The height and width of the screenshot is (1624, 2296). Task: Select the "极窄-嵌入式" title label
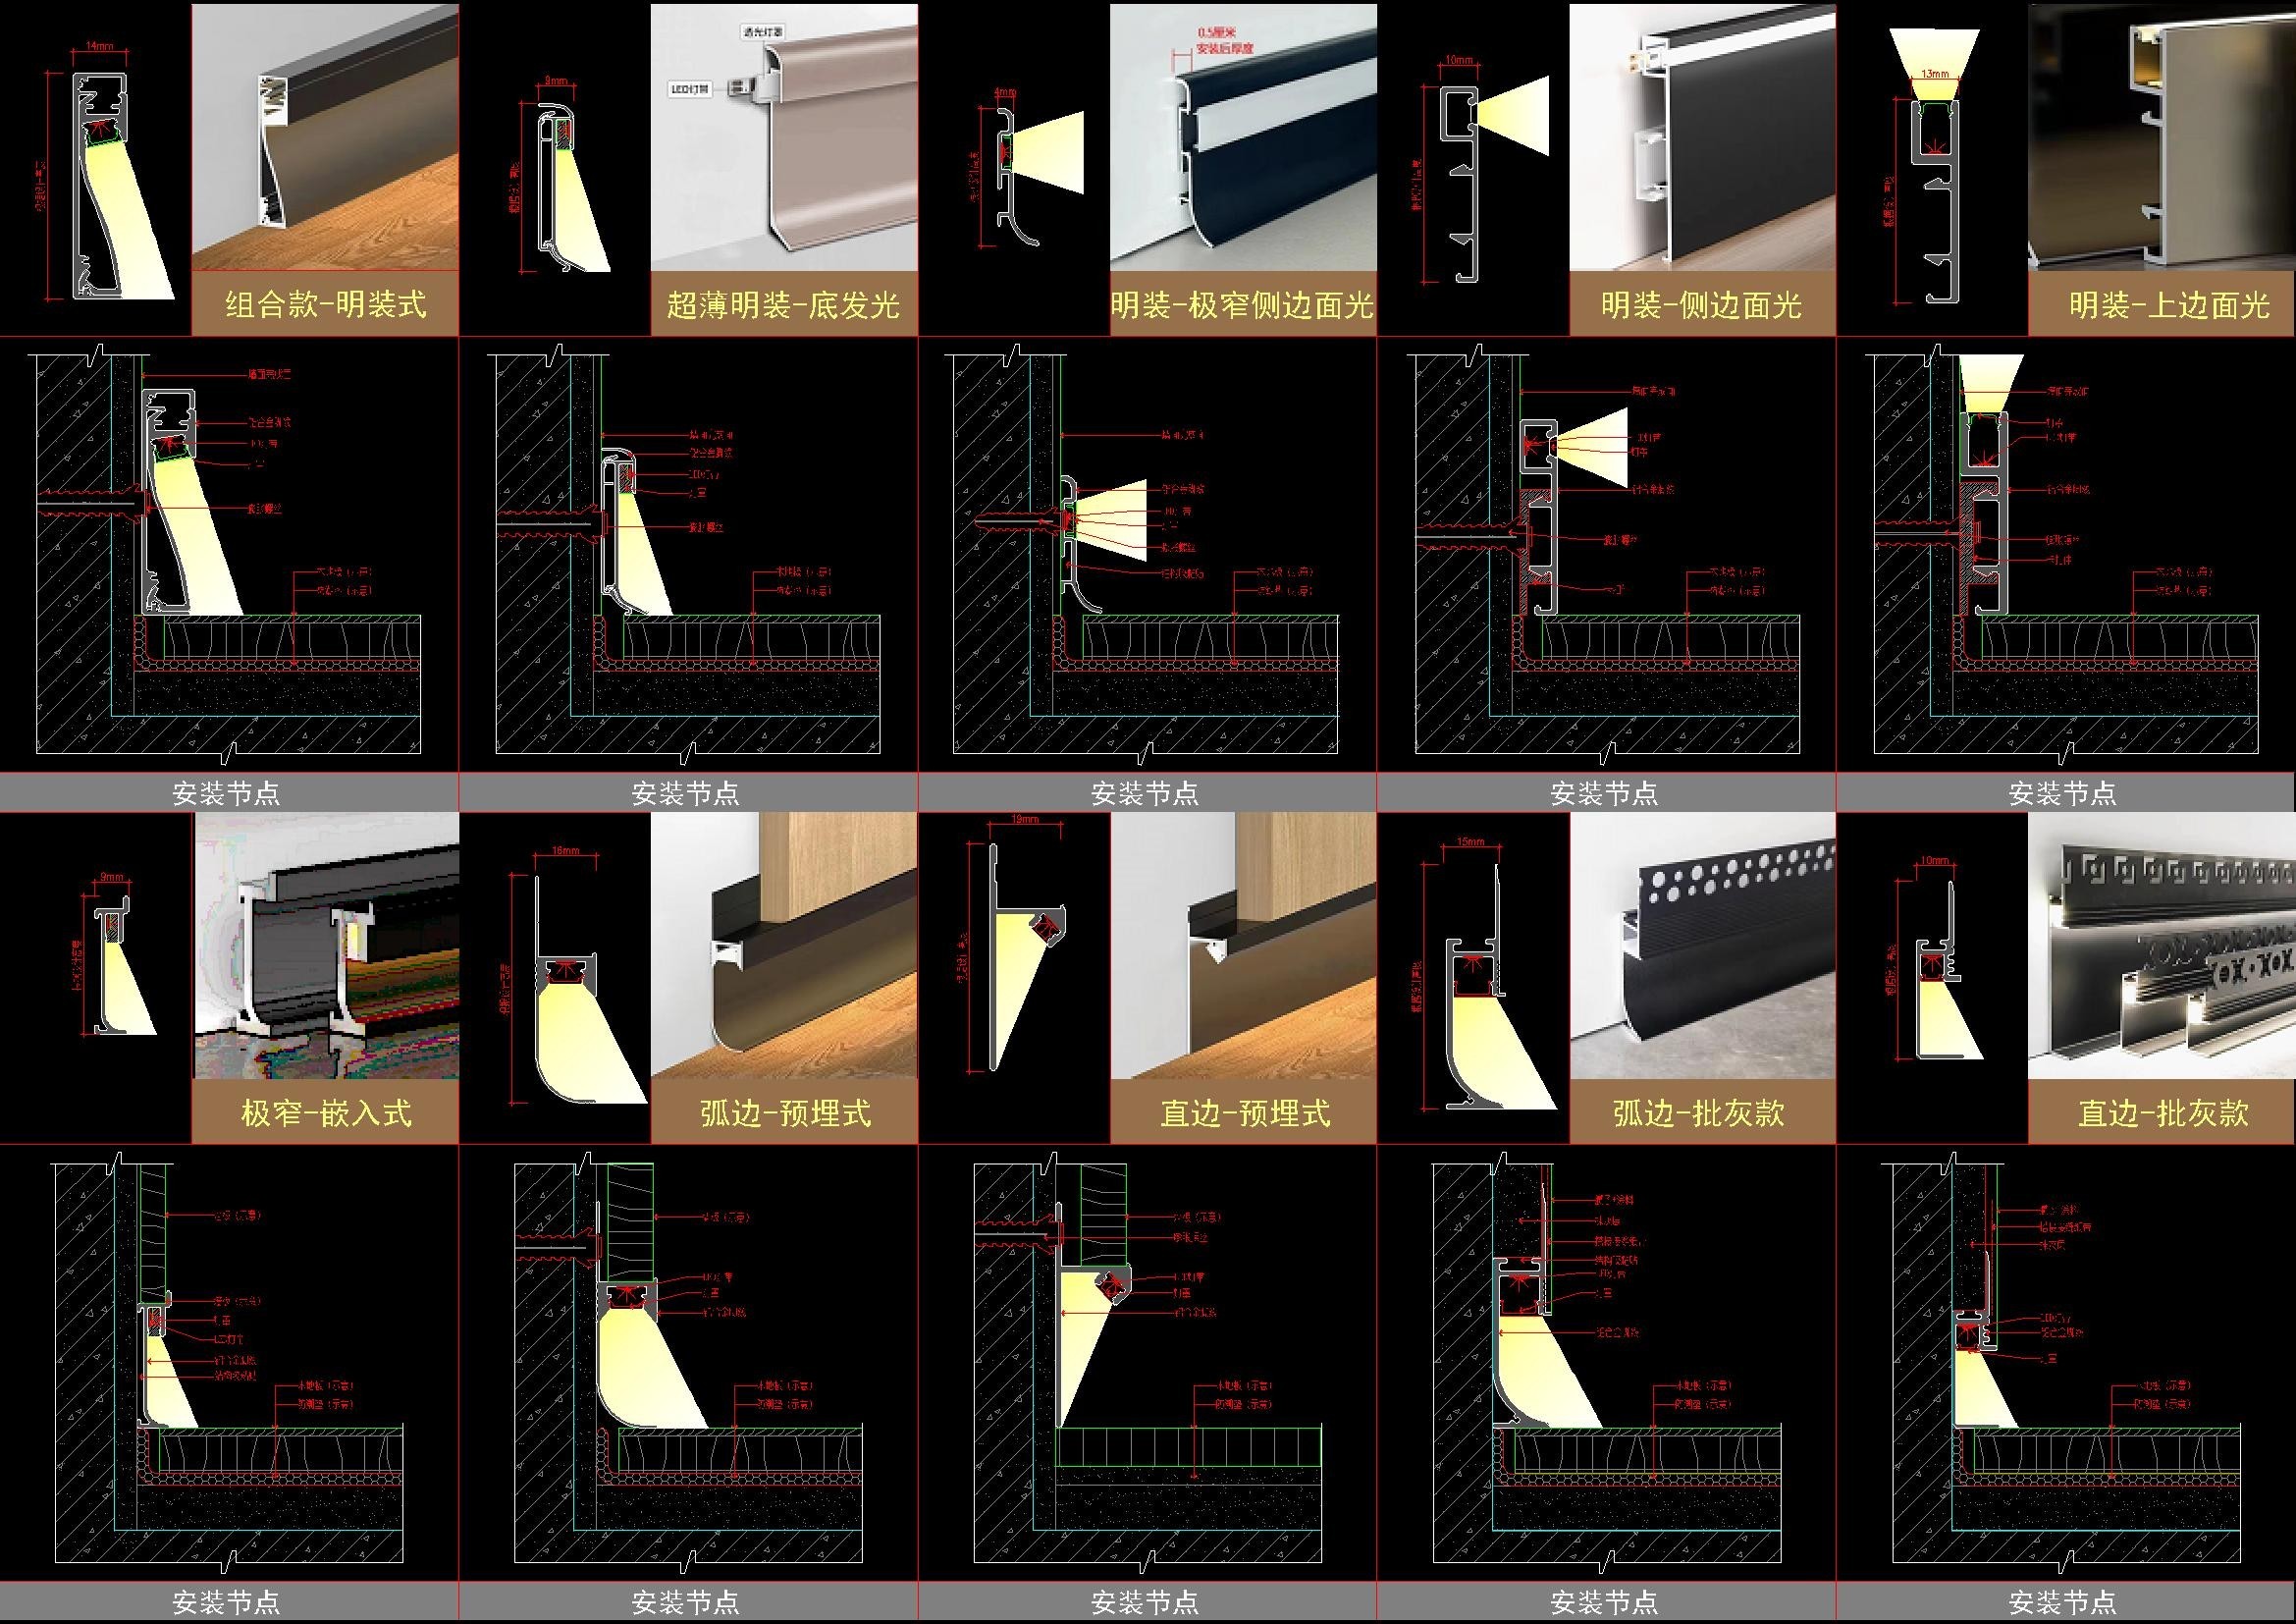pyautogui.click(x=326, y=1113)
